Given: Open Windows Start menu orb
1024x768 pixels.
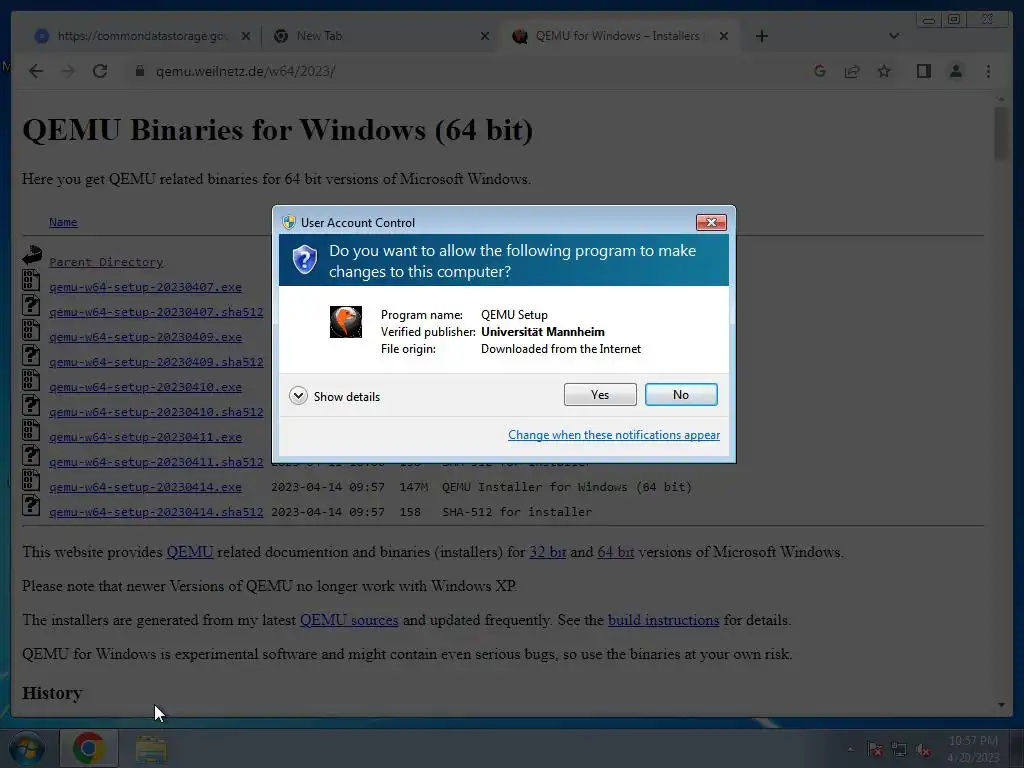Looking at the screenshot, I should 27,748.
